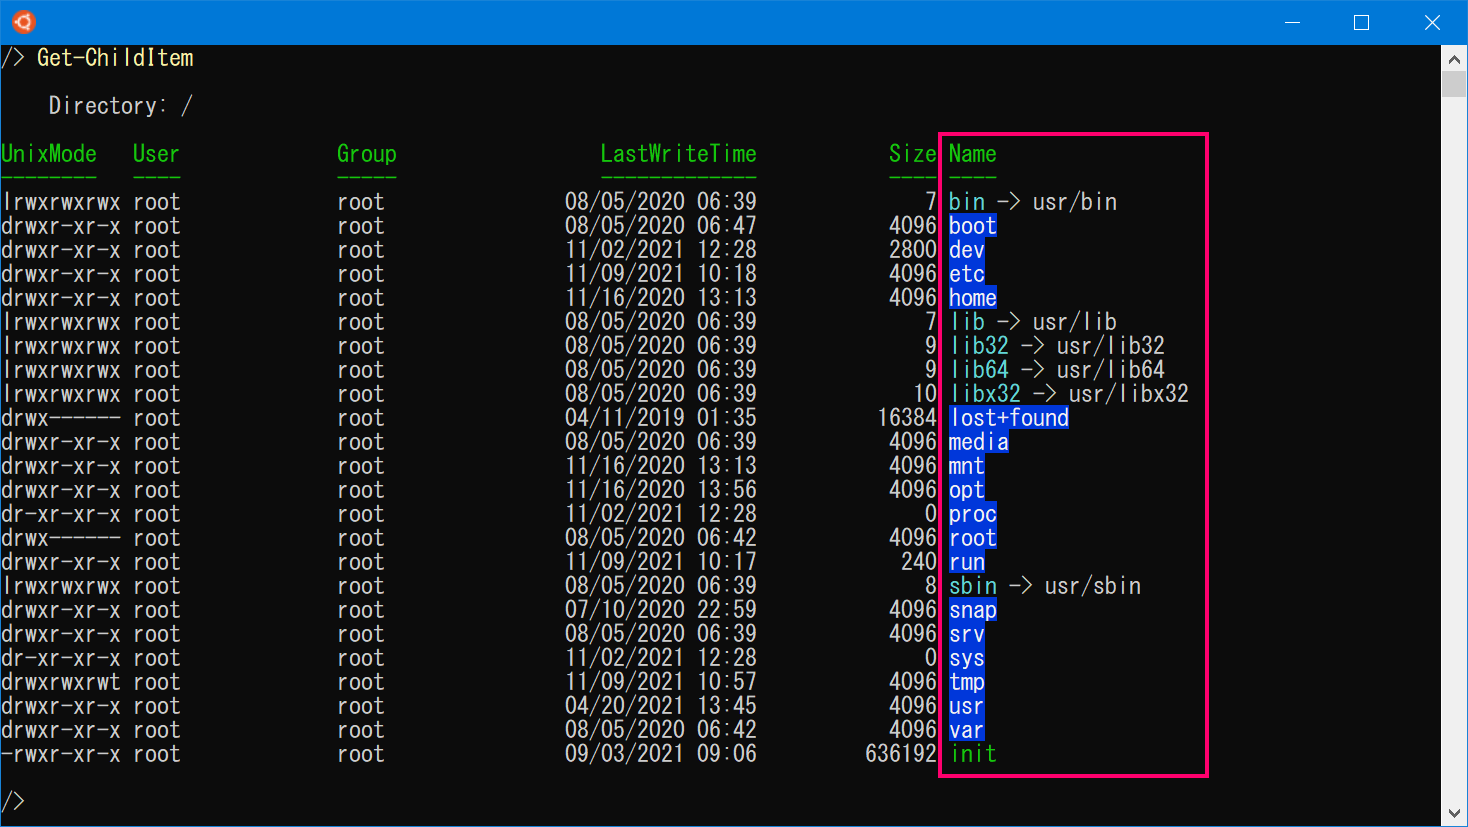The height and width of the screenshot is (827, 1468).
Task: Click the lost+found directory name
Action: [x=1008, y=417]
